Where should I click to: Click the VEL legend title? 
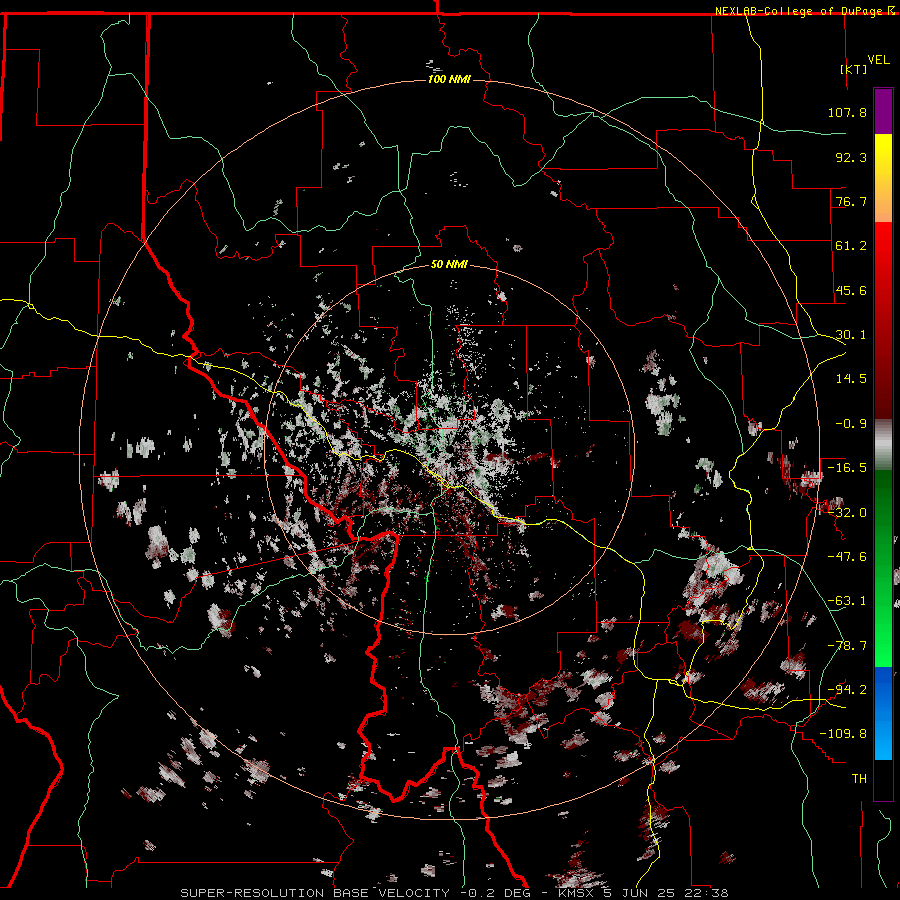pyautogui.click(x=878, y=60)
